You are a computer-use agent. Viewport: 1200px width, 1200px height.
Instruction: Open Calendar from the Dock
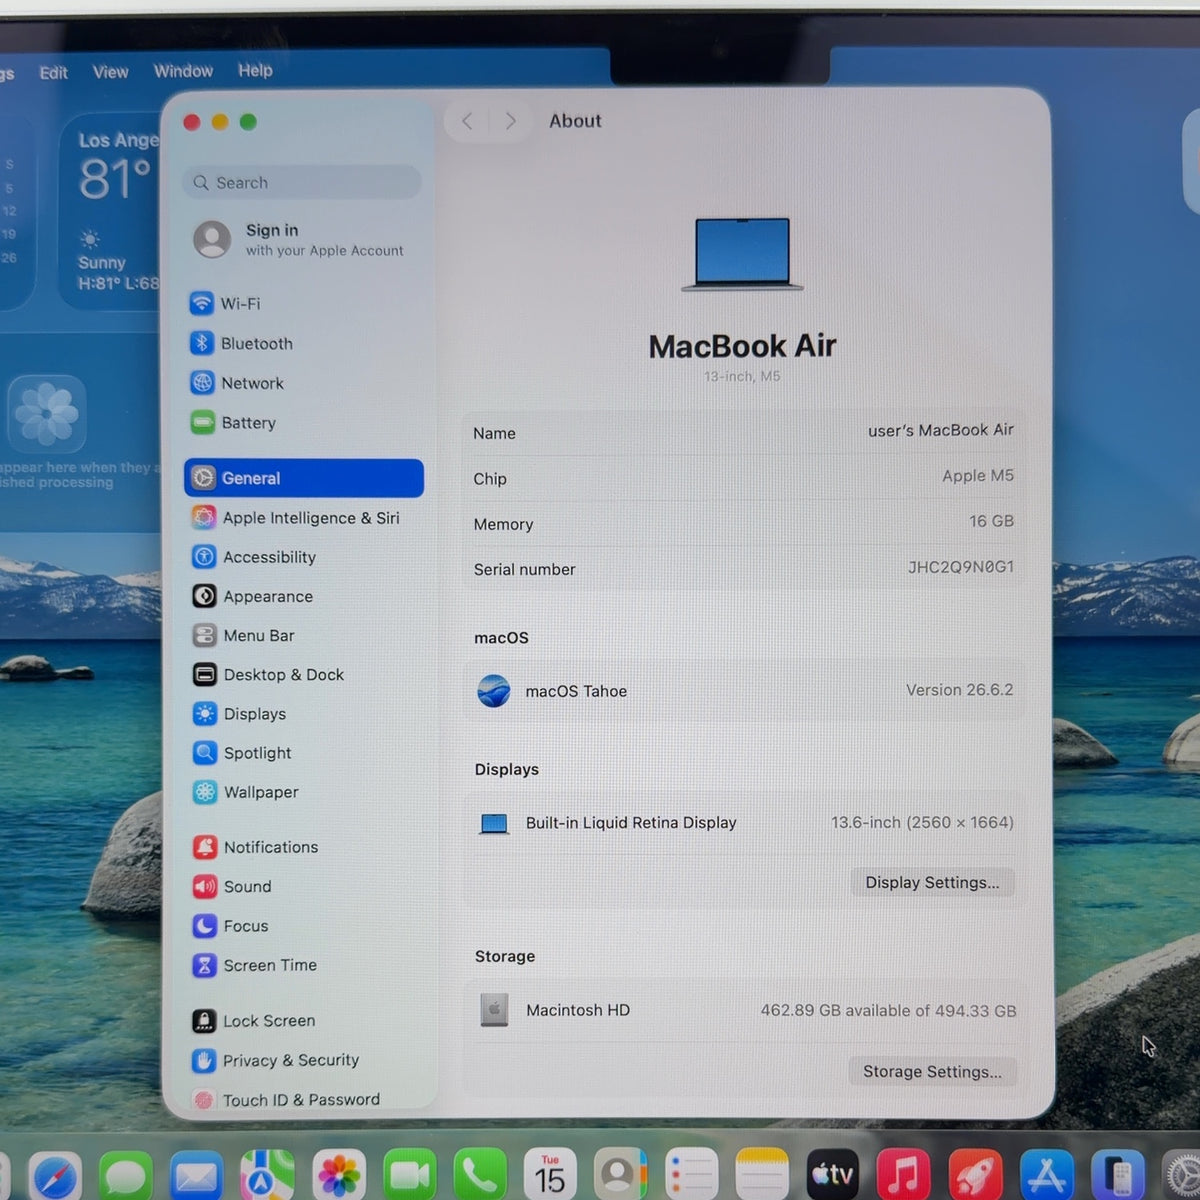pos(550,1175)
